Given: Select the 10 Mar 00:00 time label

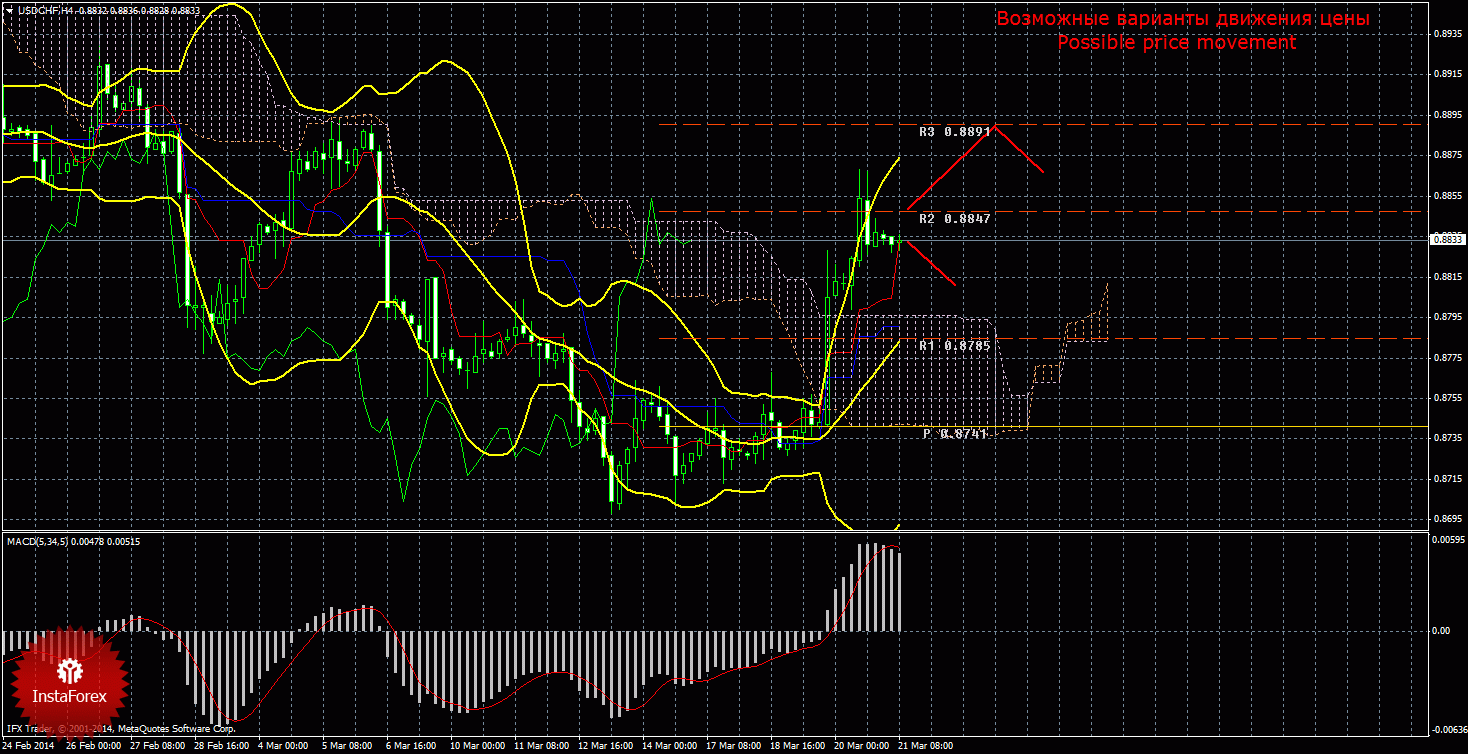Looking at the screenshot, I should (478, 746).
